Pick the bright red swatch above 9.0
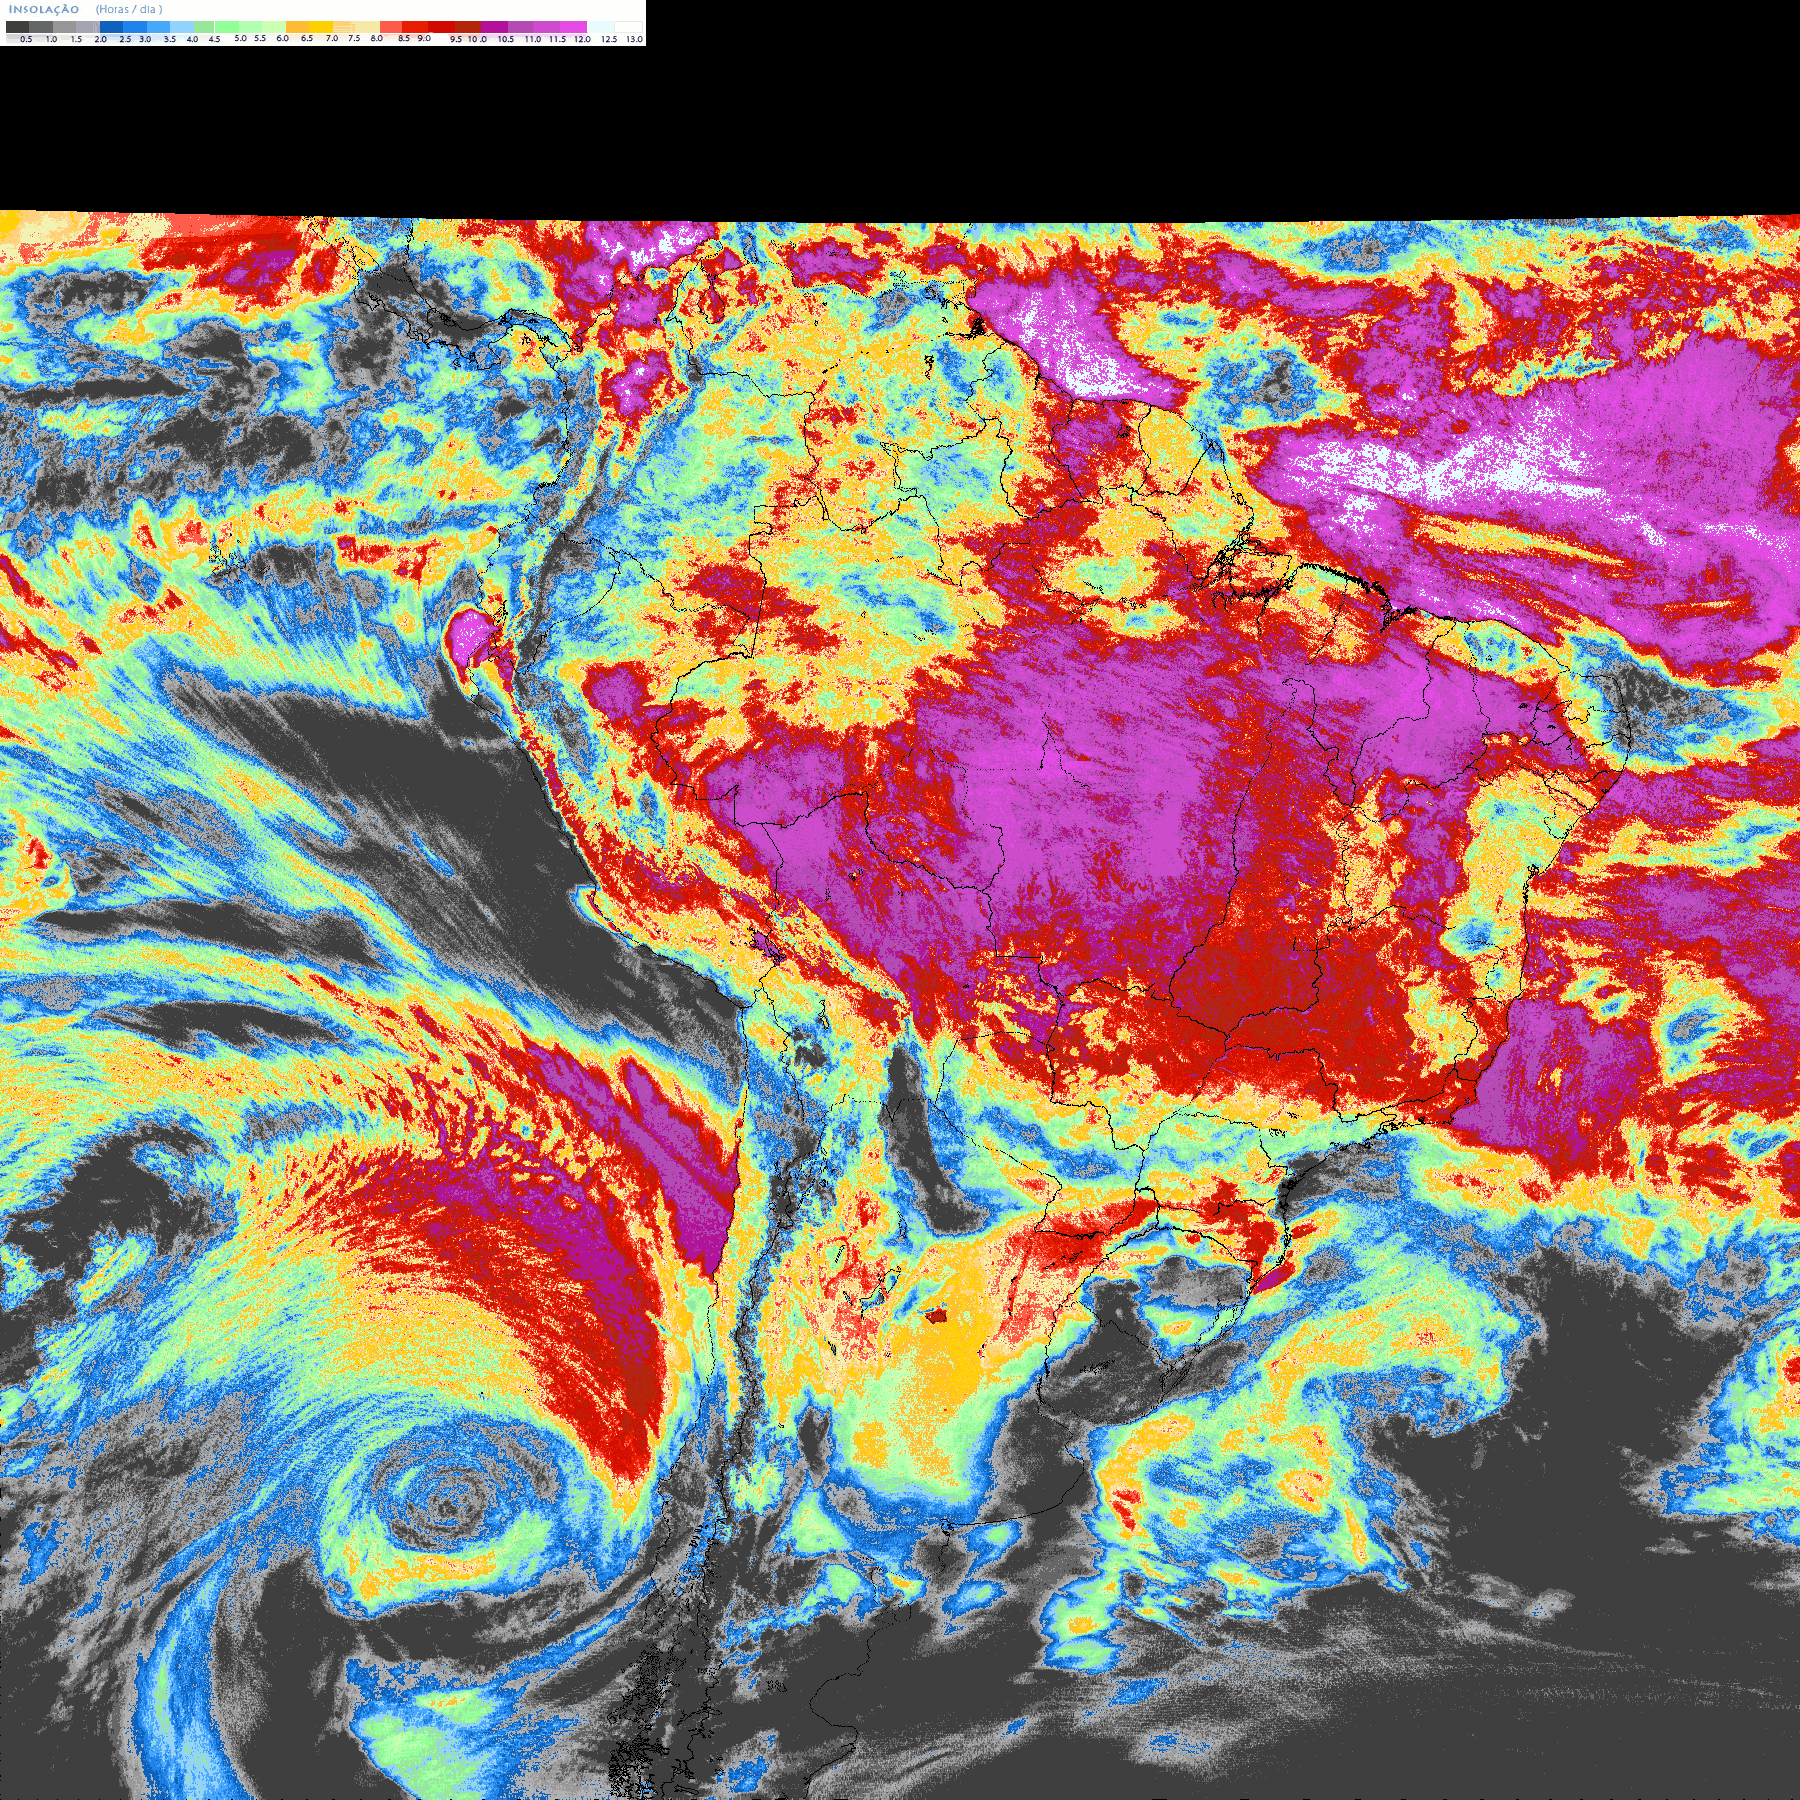Viewport: 1800px width, 1800px height. tap(415, 27)
